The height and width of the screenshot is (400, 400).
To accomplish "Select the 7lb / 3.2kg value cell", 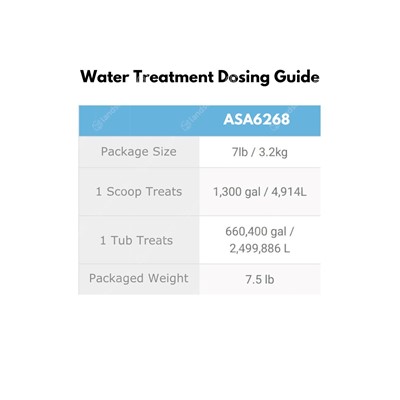I will pos(260,152).
